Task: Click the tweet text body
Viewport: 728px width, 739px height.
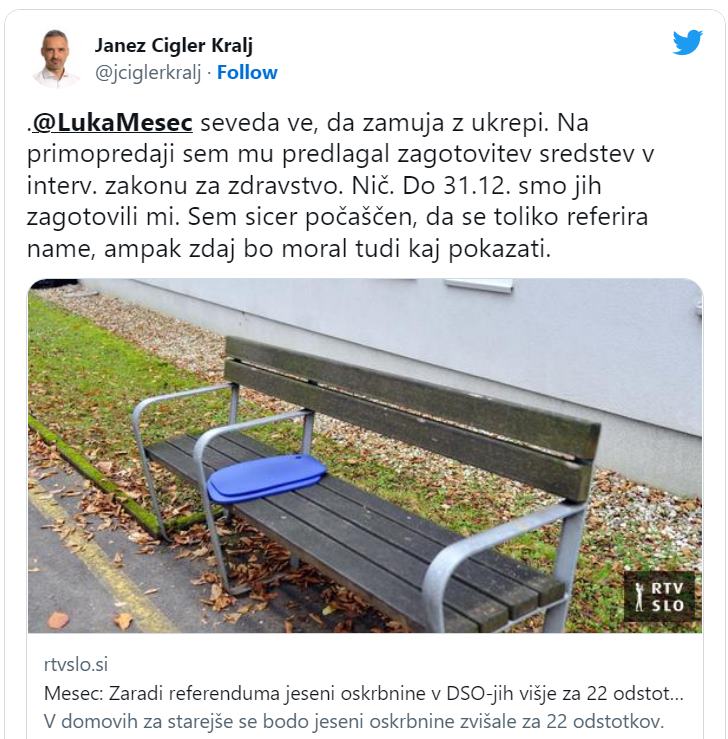Action: tap(340, 186)
